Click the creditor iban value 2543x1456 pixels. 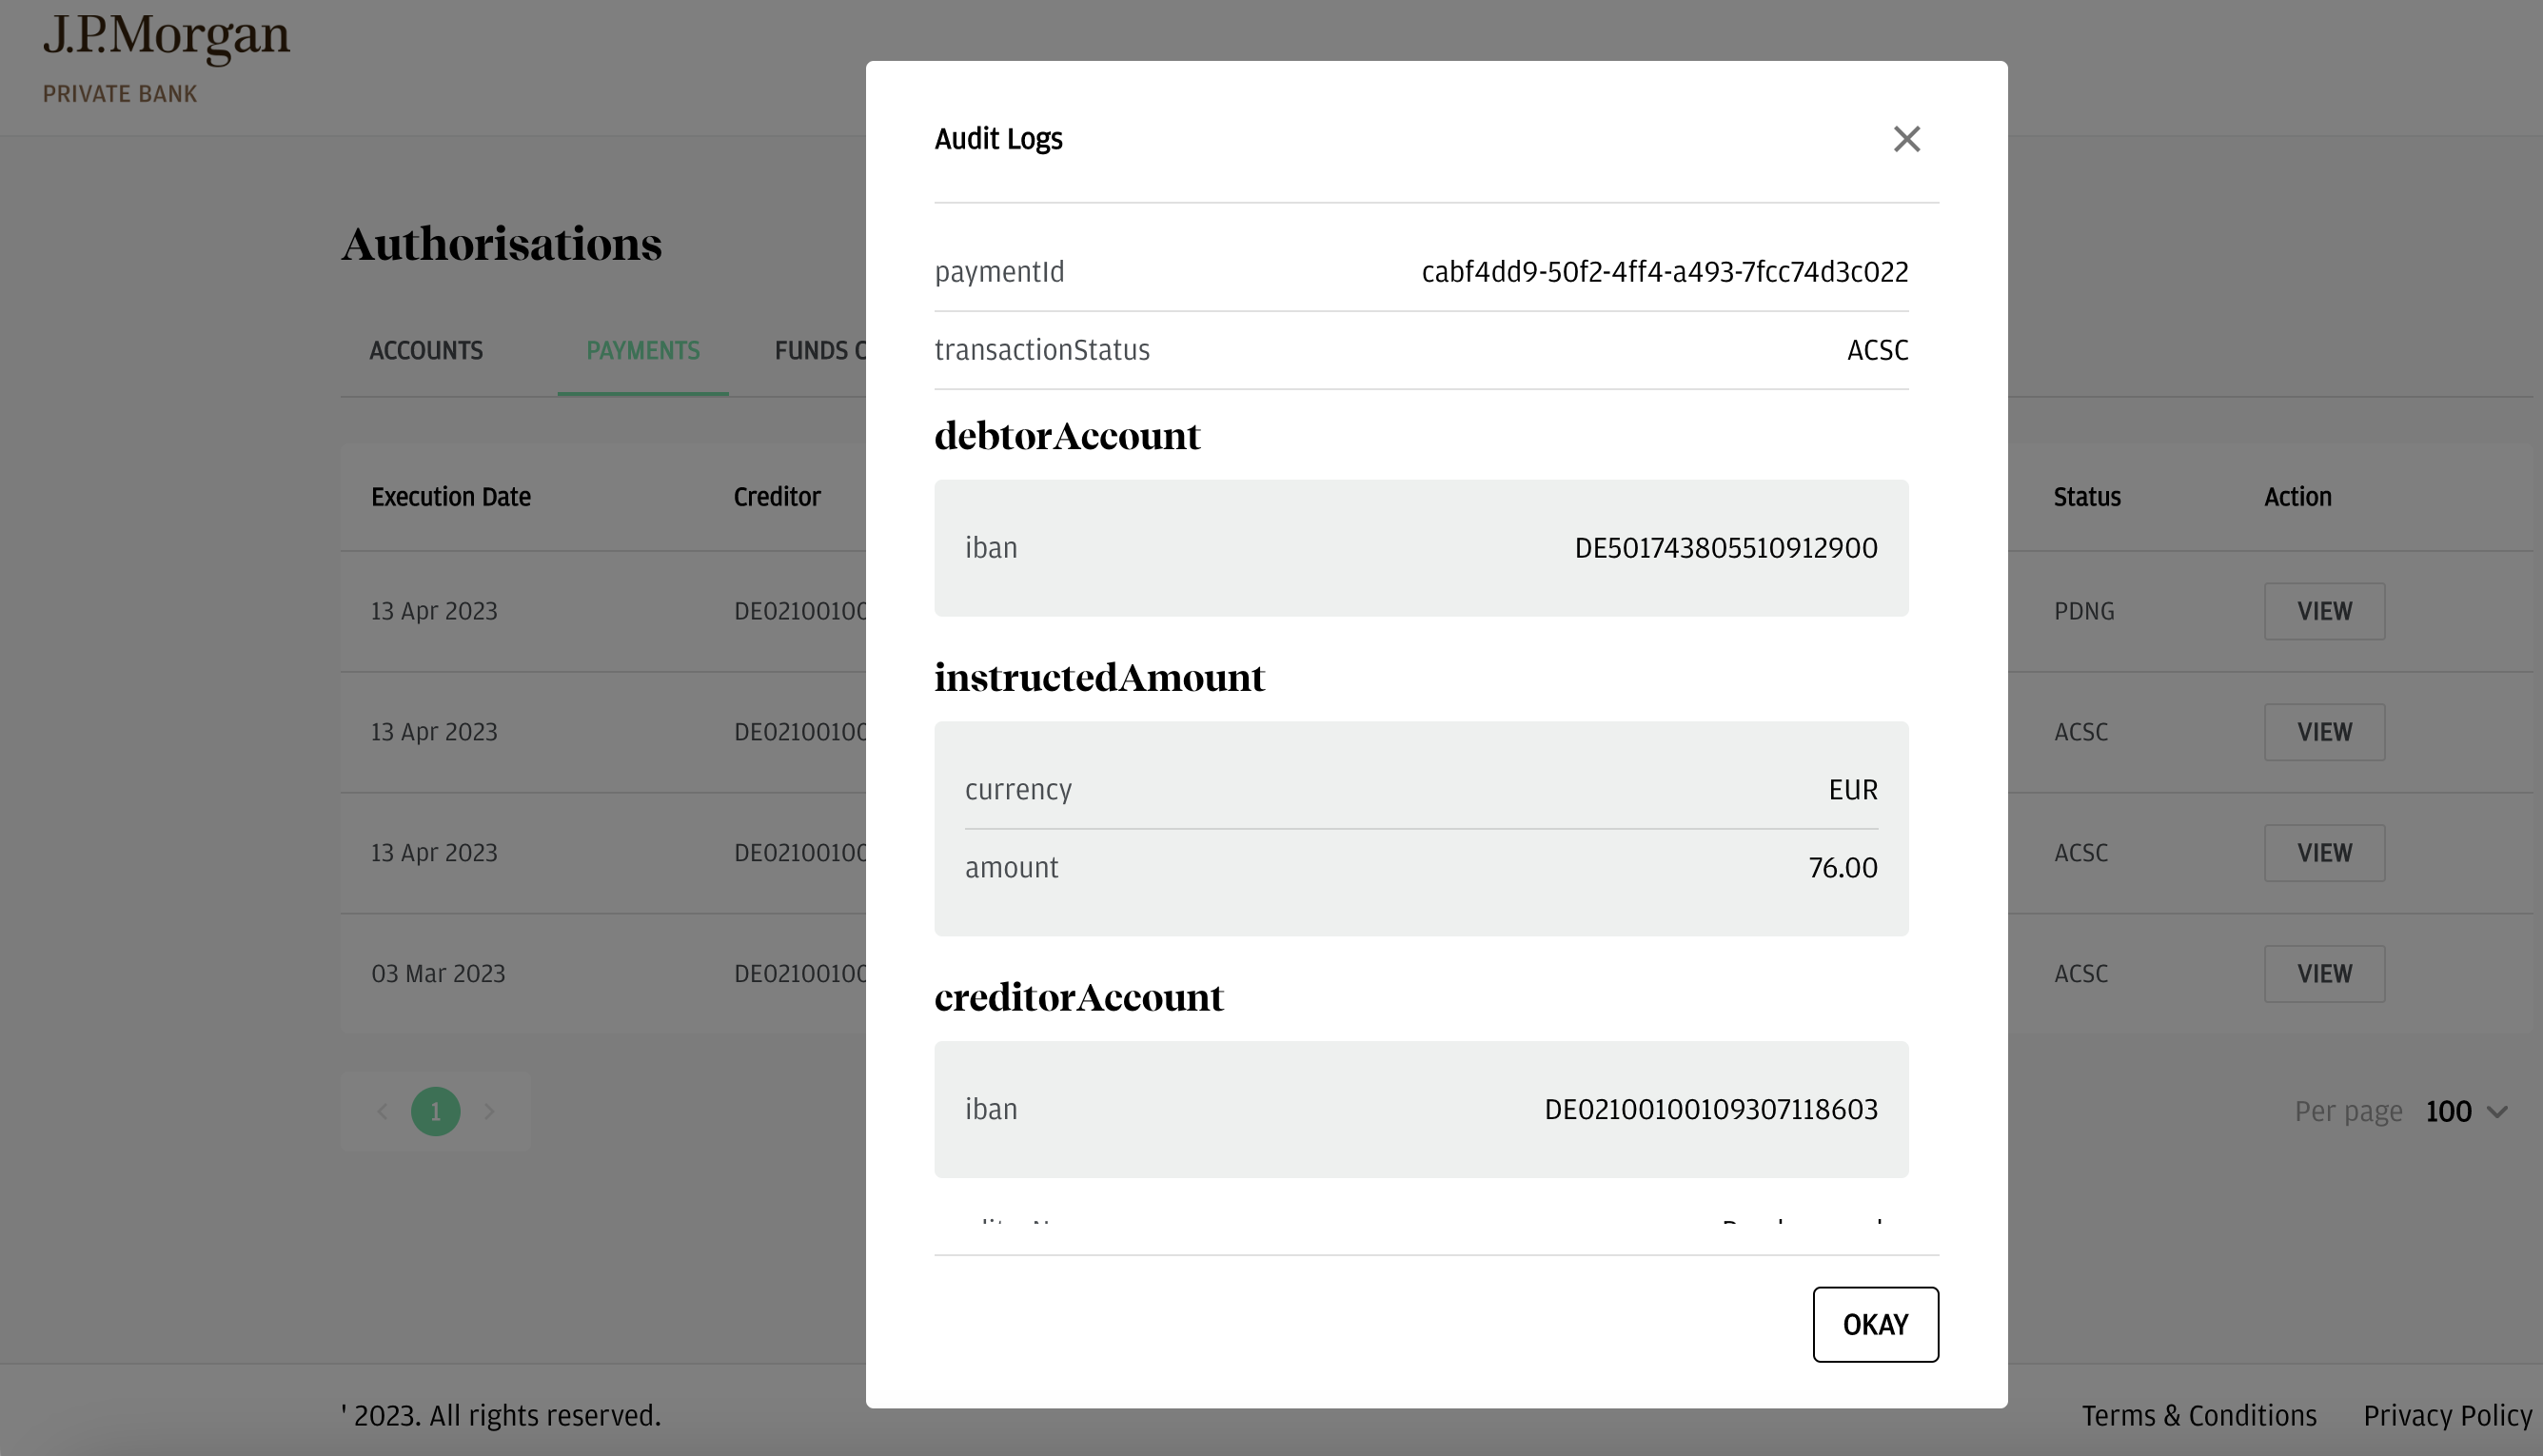[1711, 1109]
